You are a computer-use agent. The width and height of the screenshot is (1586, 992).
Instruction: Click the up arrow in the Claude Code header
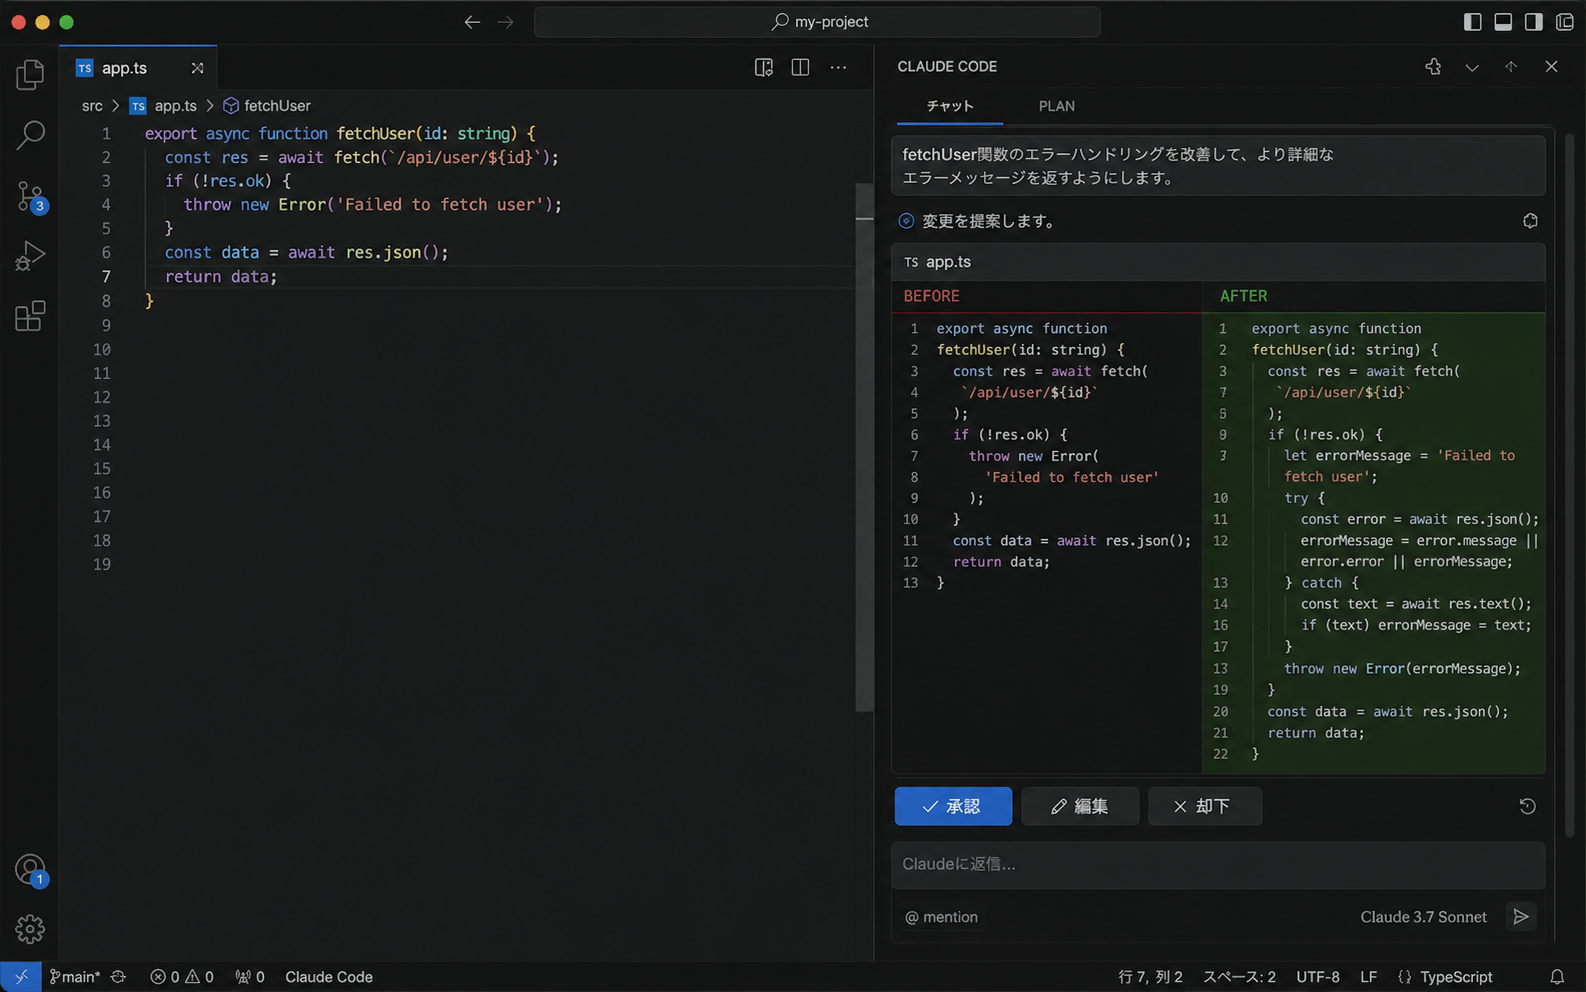[x=1511, y=66]
